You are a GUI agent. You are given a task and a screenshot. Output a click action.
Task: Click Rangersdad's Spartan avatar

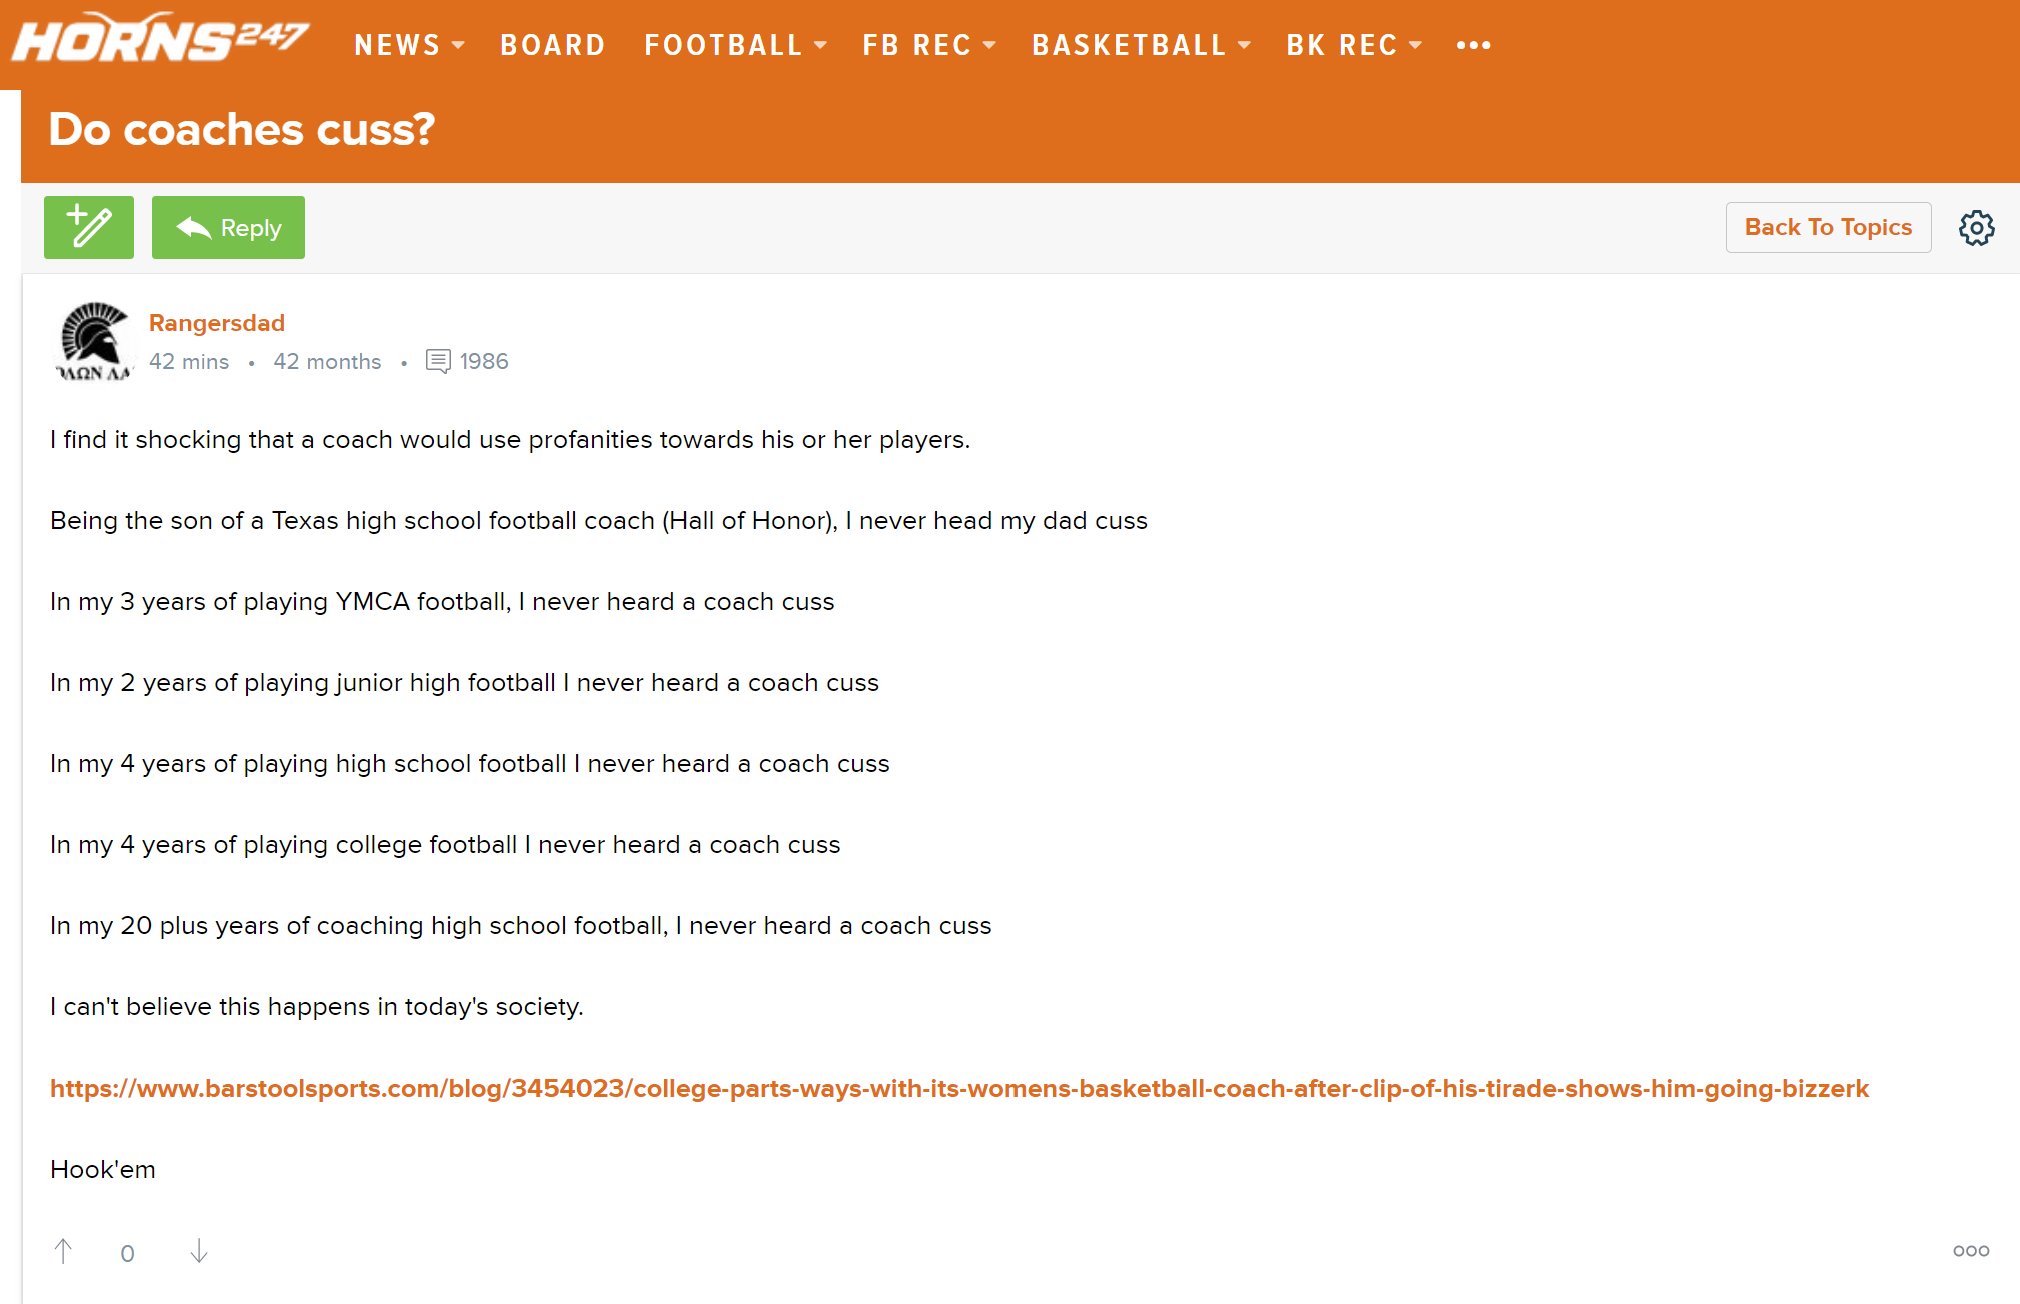93,341
